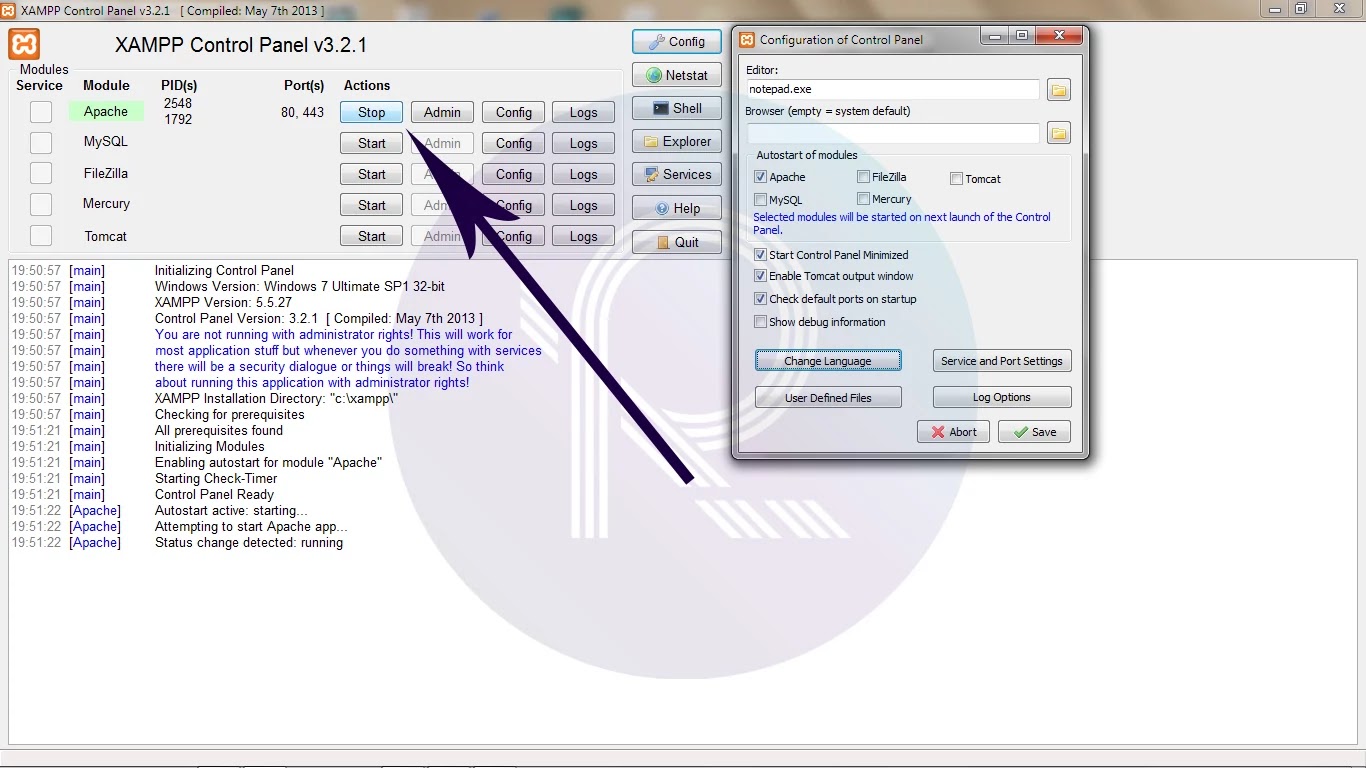Image resolution: width=1366 pixels, height=768 pixels.
Task: View Apache Logs
Action: (x=583, y=113)
